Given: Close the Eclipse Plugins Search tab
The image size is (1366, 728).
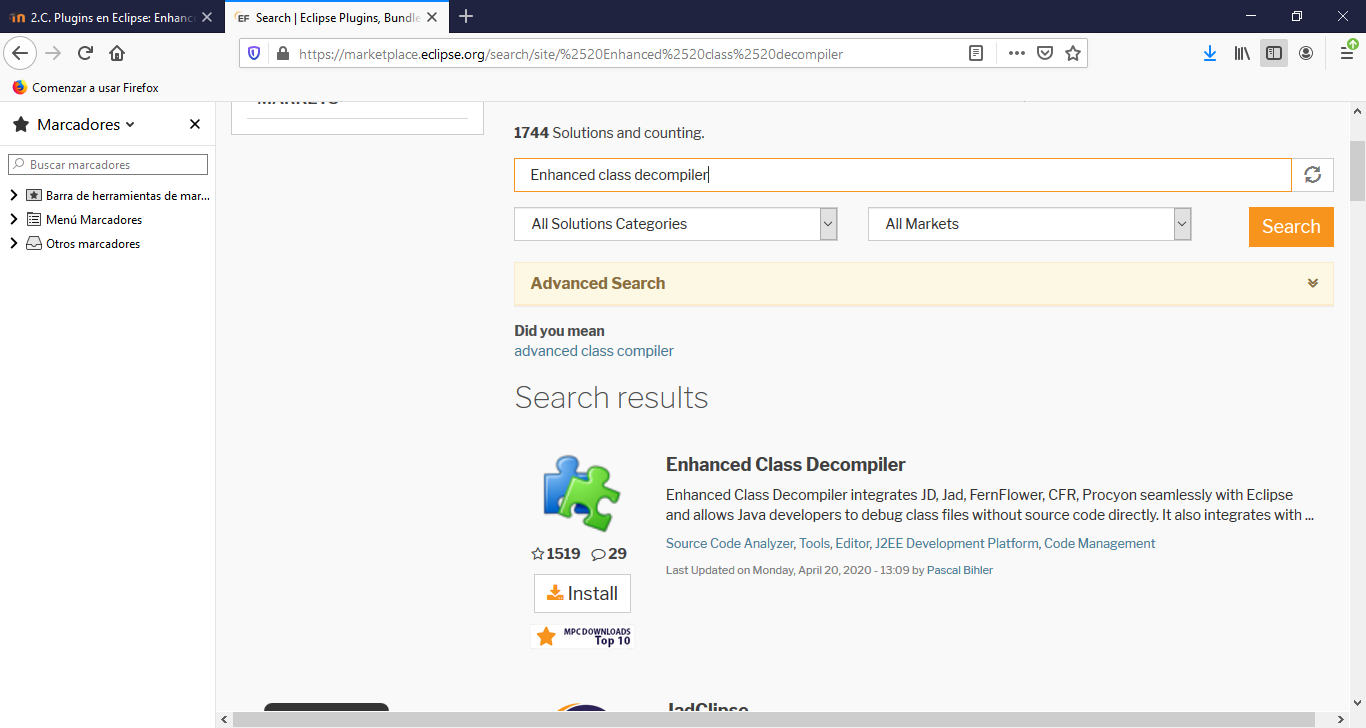Looking at the screenshot, I should pyautogui.click(x=431, y=17).
